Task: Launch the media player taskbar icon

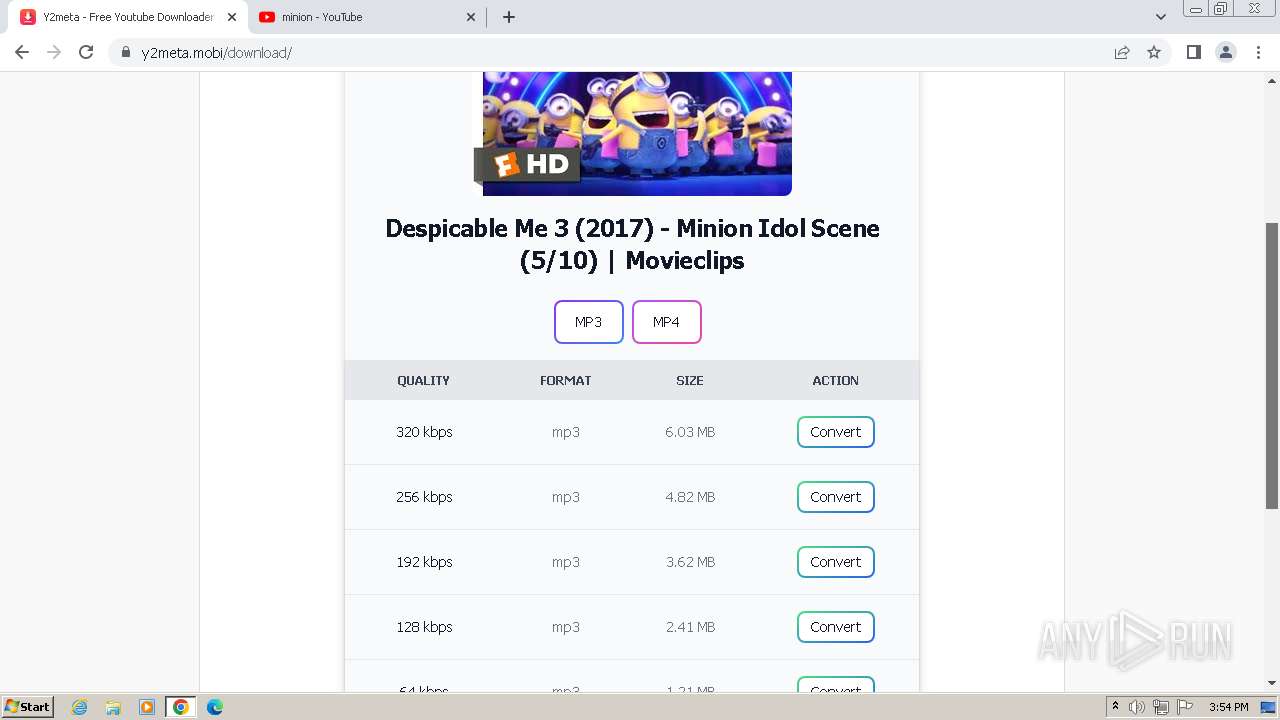Action: pos(147,707)
